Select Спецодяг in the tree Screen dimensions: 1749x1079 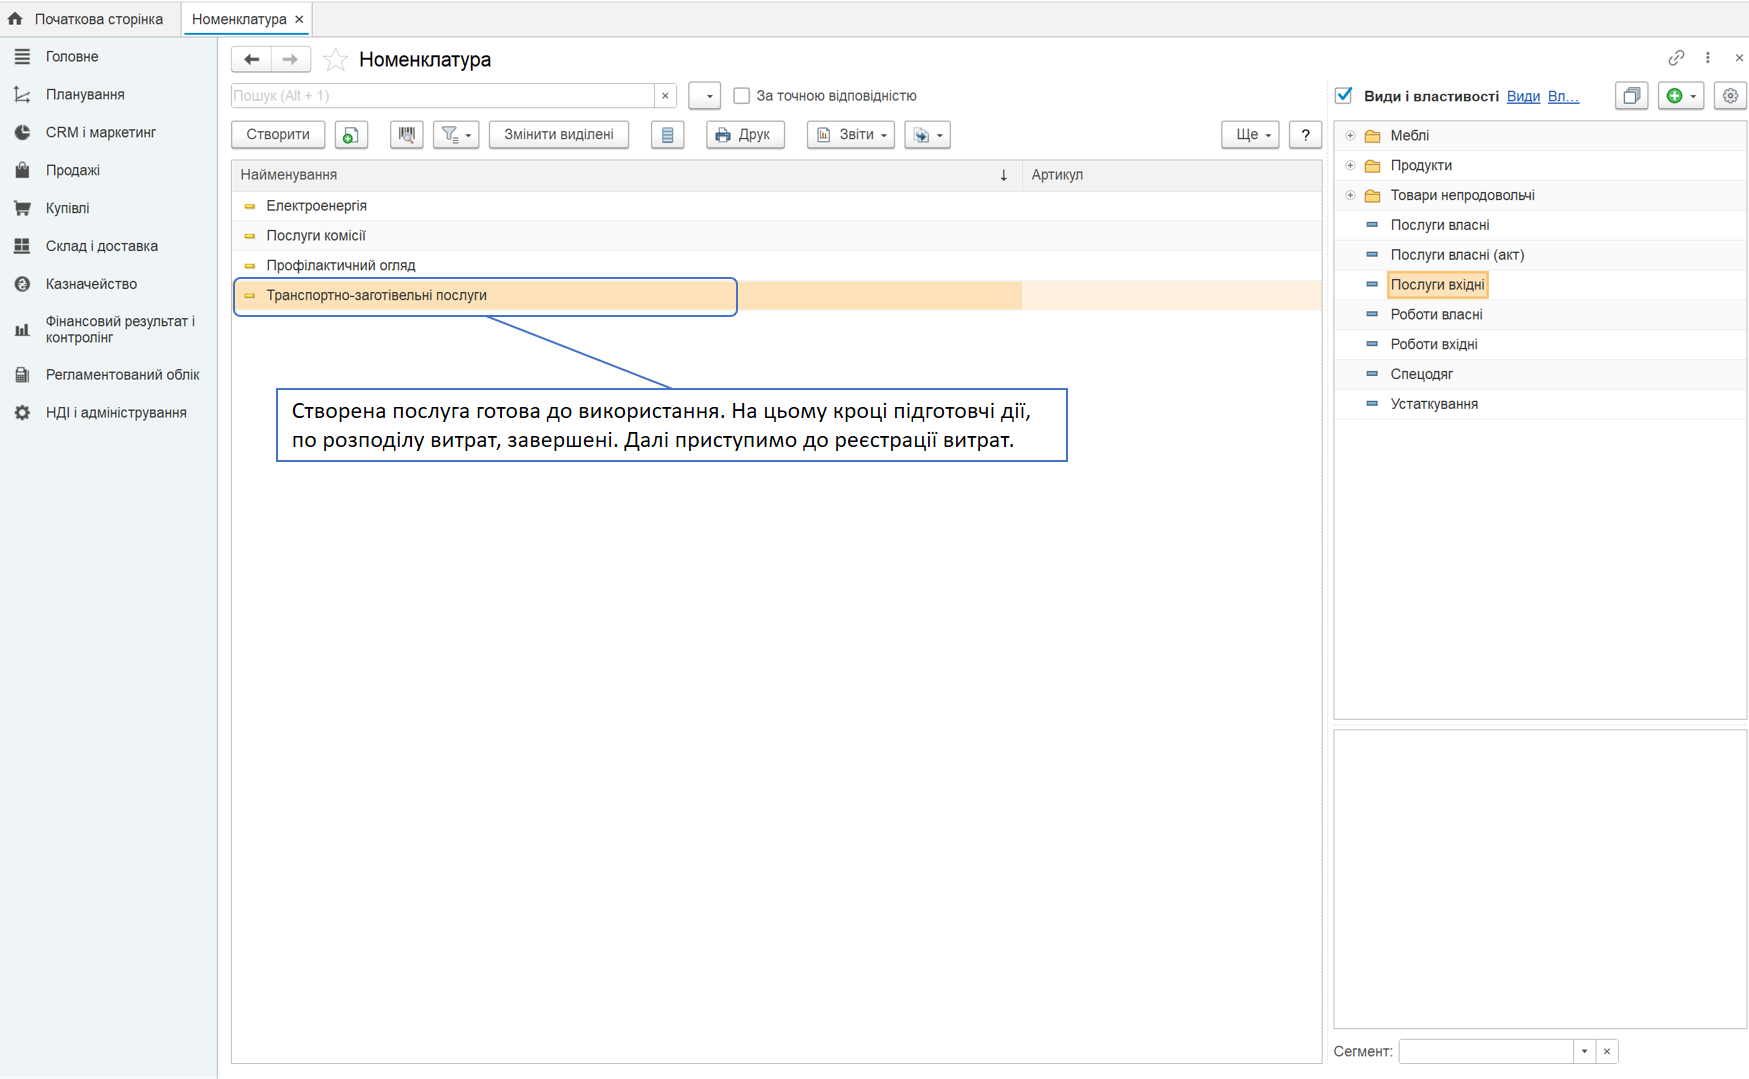point(1421,374)
